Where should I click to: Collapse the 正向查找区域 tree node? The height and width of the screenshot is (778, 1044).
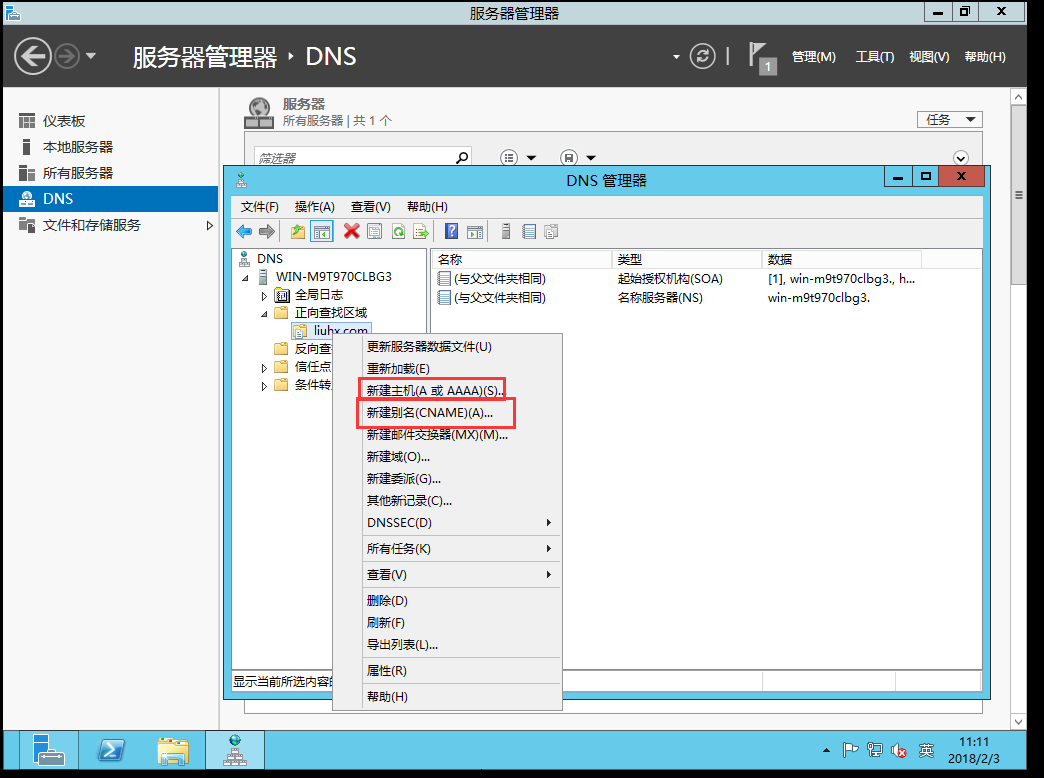[x=264, y=314]
